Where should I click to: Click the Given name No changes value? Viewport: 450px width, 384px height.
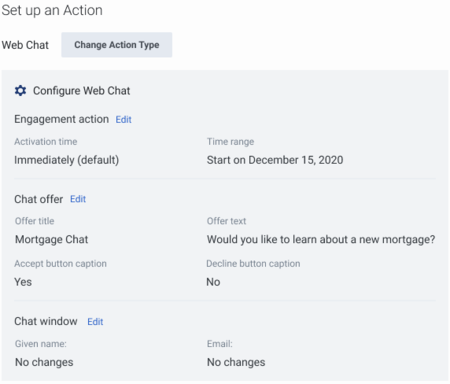pyautogui.click(x=44, y=362)
